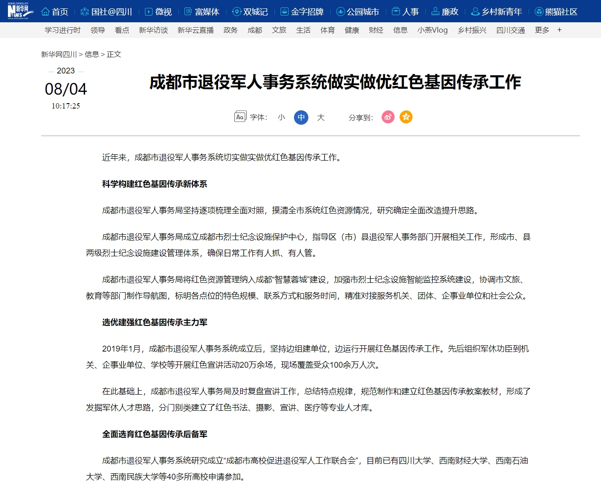Click 新华网四川 breadcrumb link
The height and width of the screenshot is (496, 601).
pyautogui.click(x=59, y=54)
